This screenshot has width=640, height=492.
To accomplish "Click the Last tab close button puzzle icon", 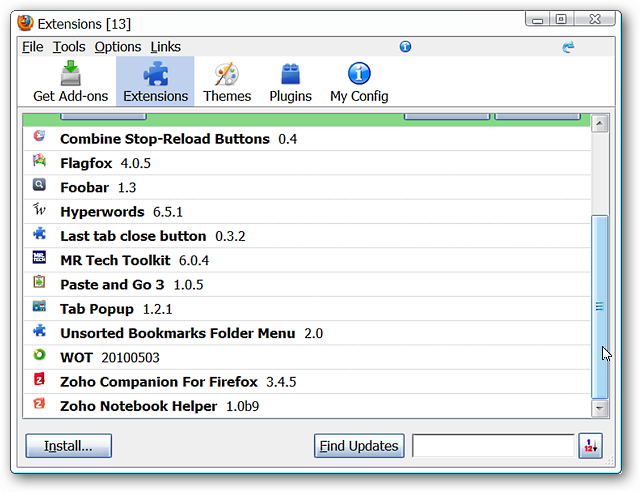I will point(39,234).
